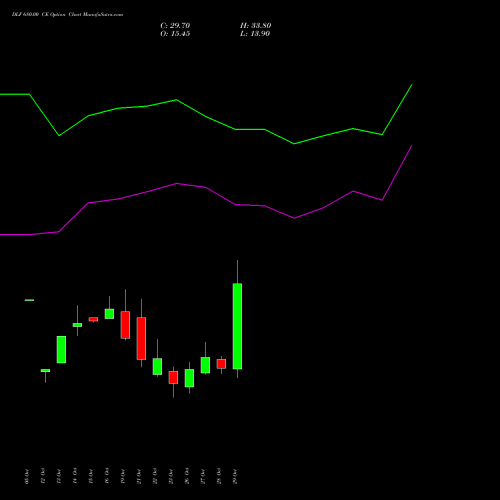Click the open value O: 15.45
The image size is (500, 500).
tap(175, 34)
